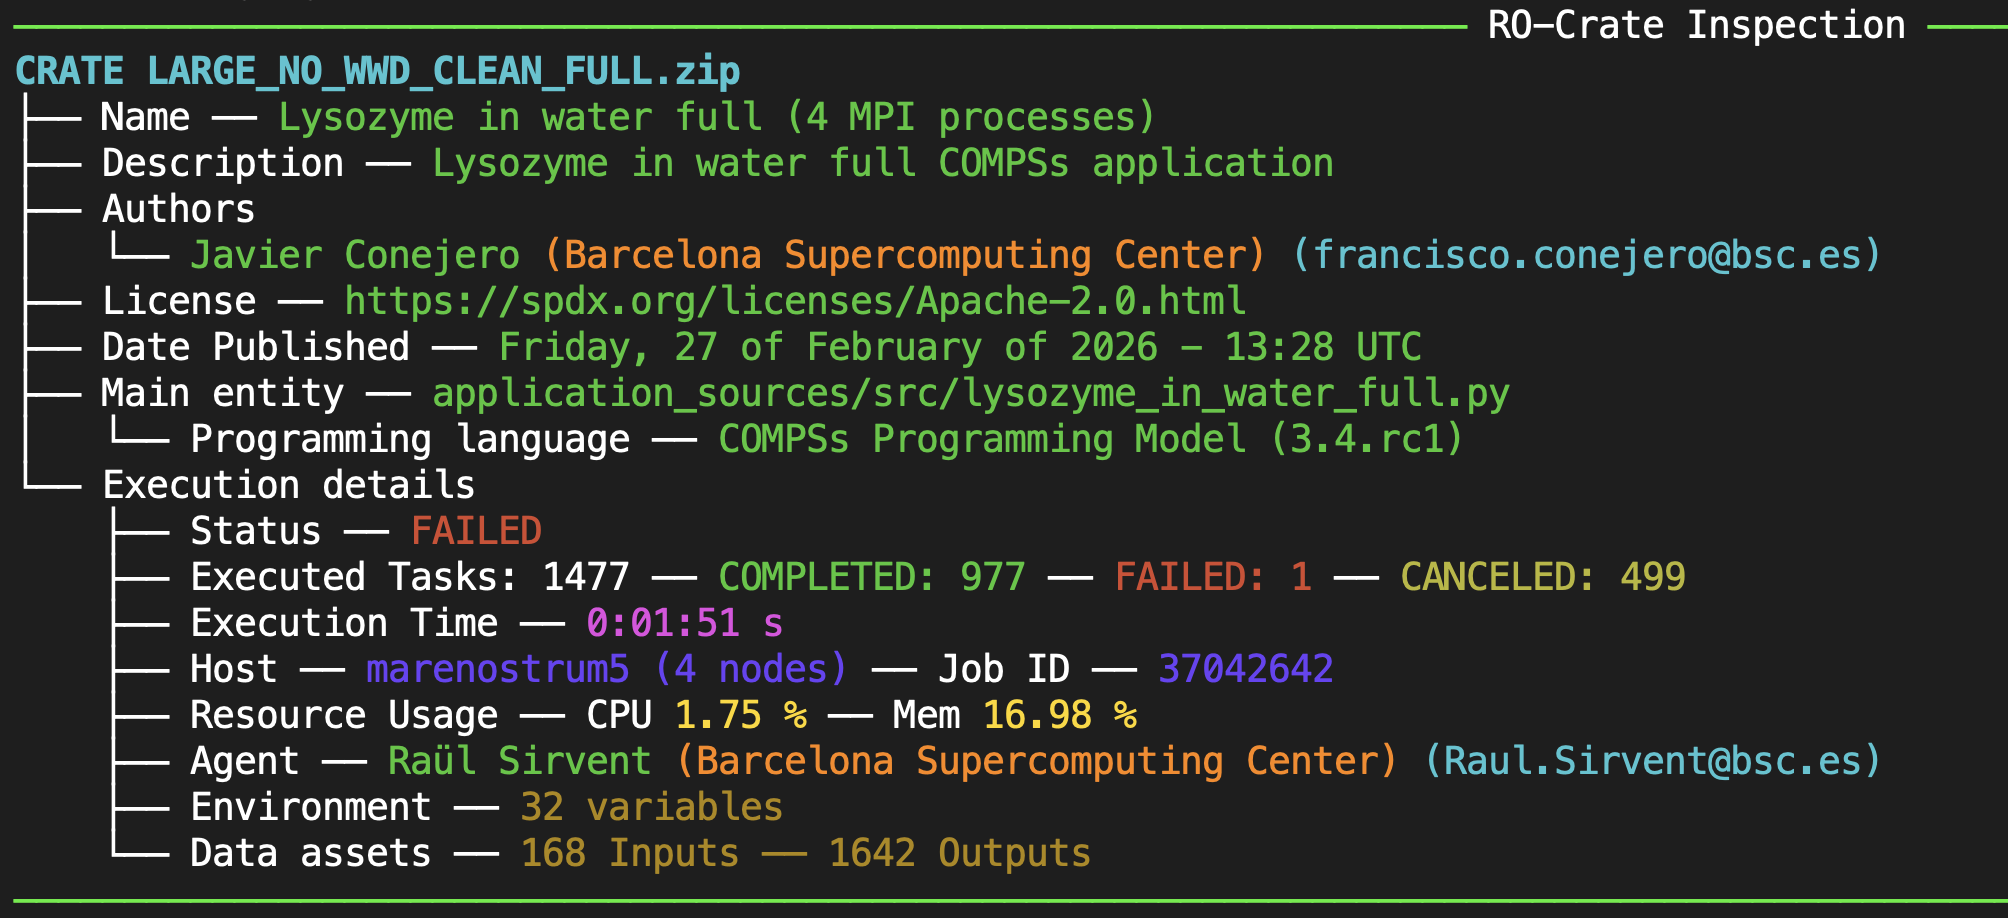Click the "Status" label
The width and height of the screenshot is (2008, 918).
point(255,531)
